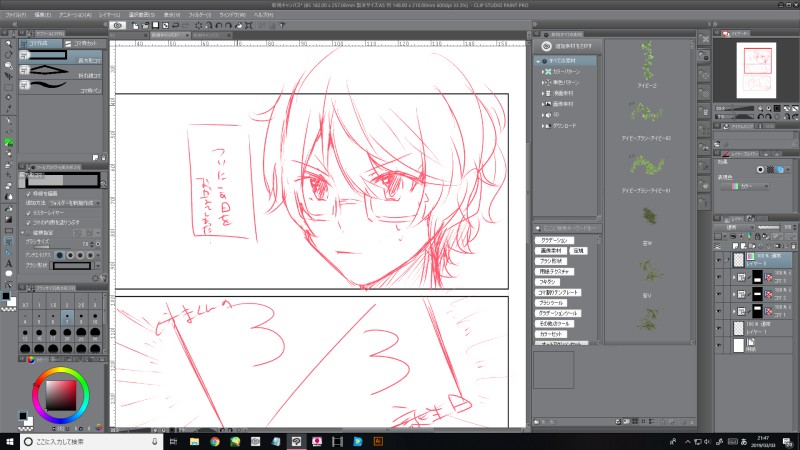Select the Text tool A icon
This screenshot has width=800, height=450.
coord(8,264)
